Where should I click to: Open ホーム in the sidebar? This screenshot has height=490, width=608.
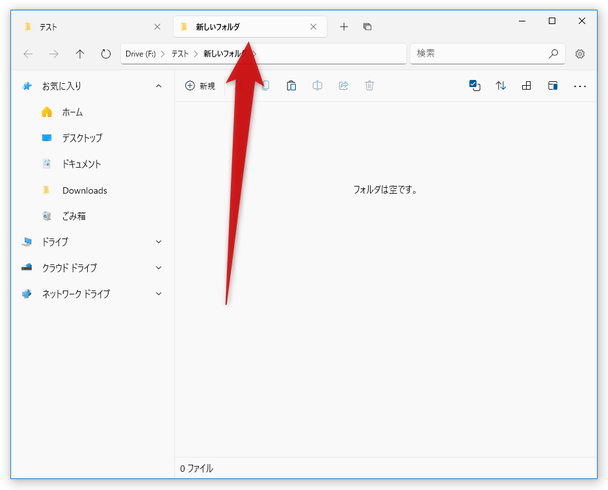(92, 112)
